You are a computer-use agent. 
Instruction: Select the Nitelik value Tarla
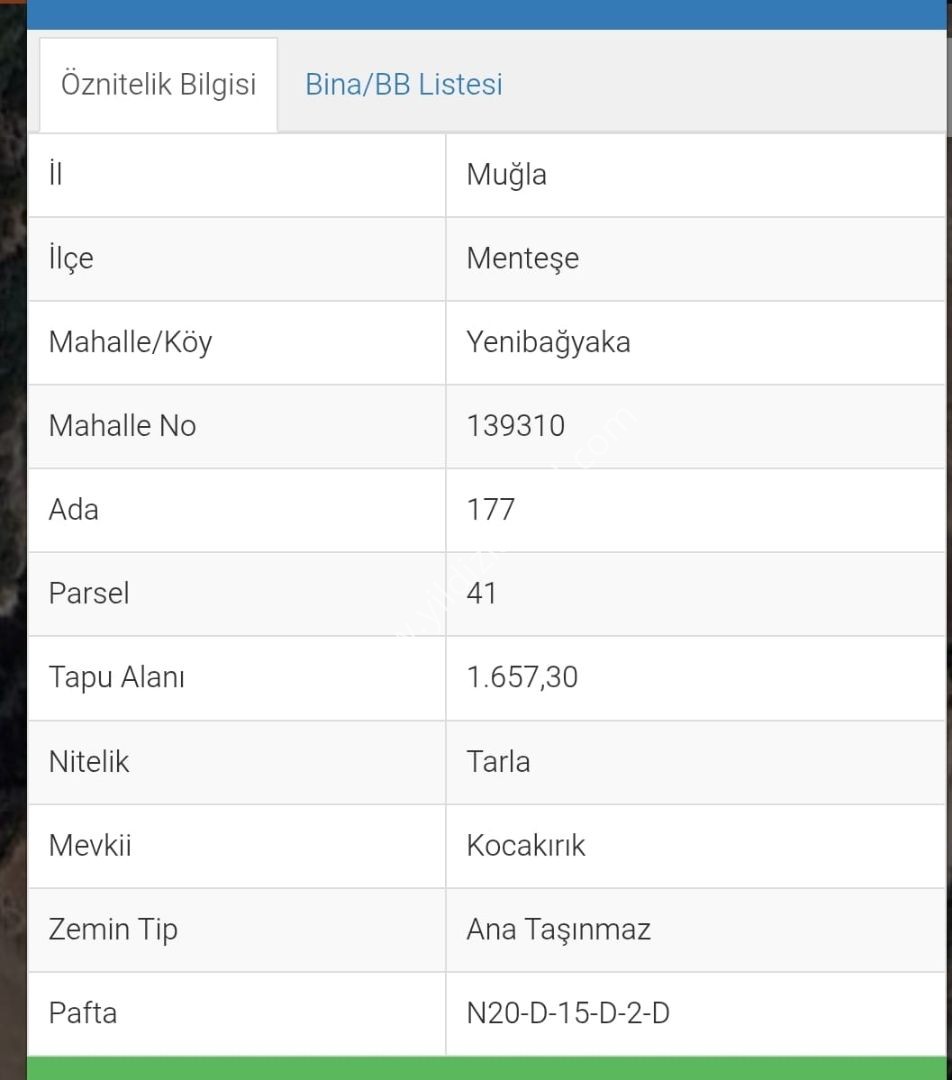(x=498, y=762)
